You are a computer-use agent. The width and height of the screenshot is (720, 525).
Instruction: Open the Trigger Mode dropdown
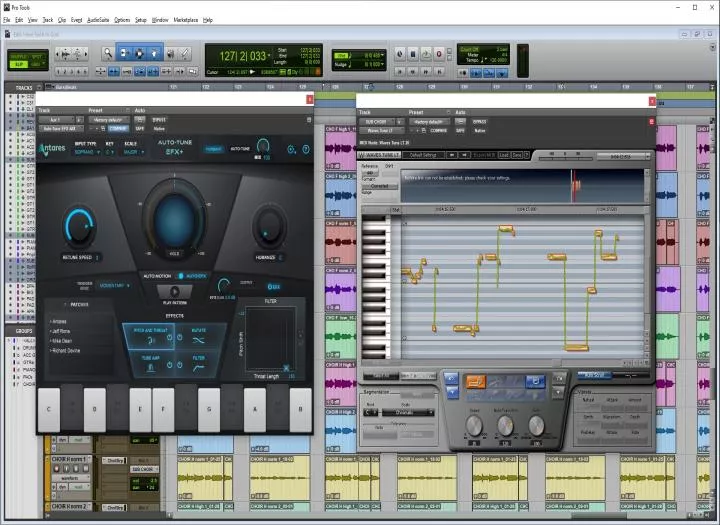click(x=114, y=286)
